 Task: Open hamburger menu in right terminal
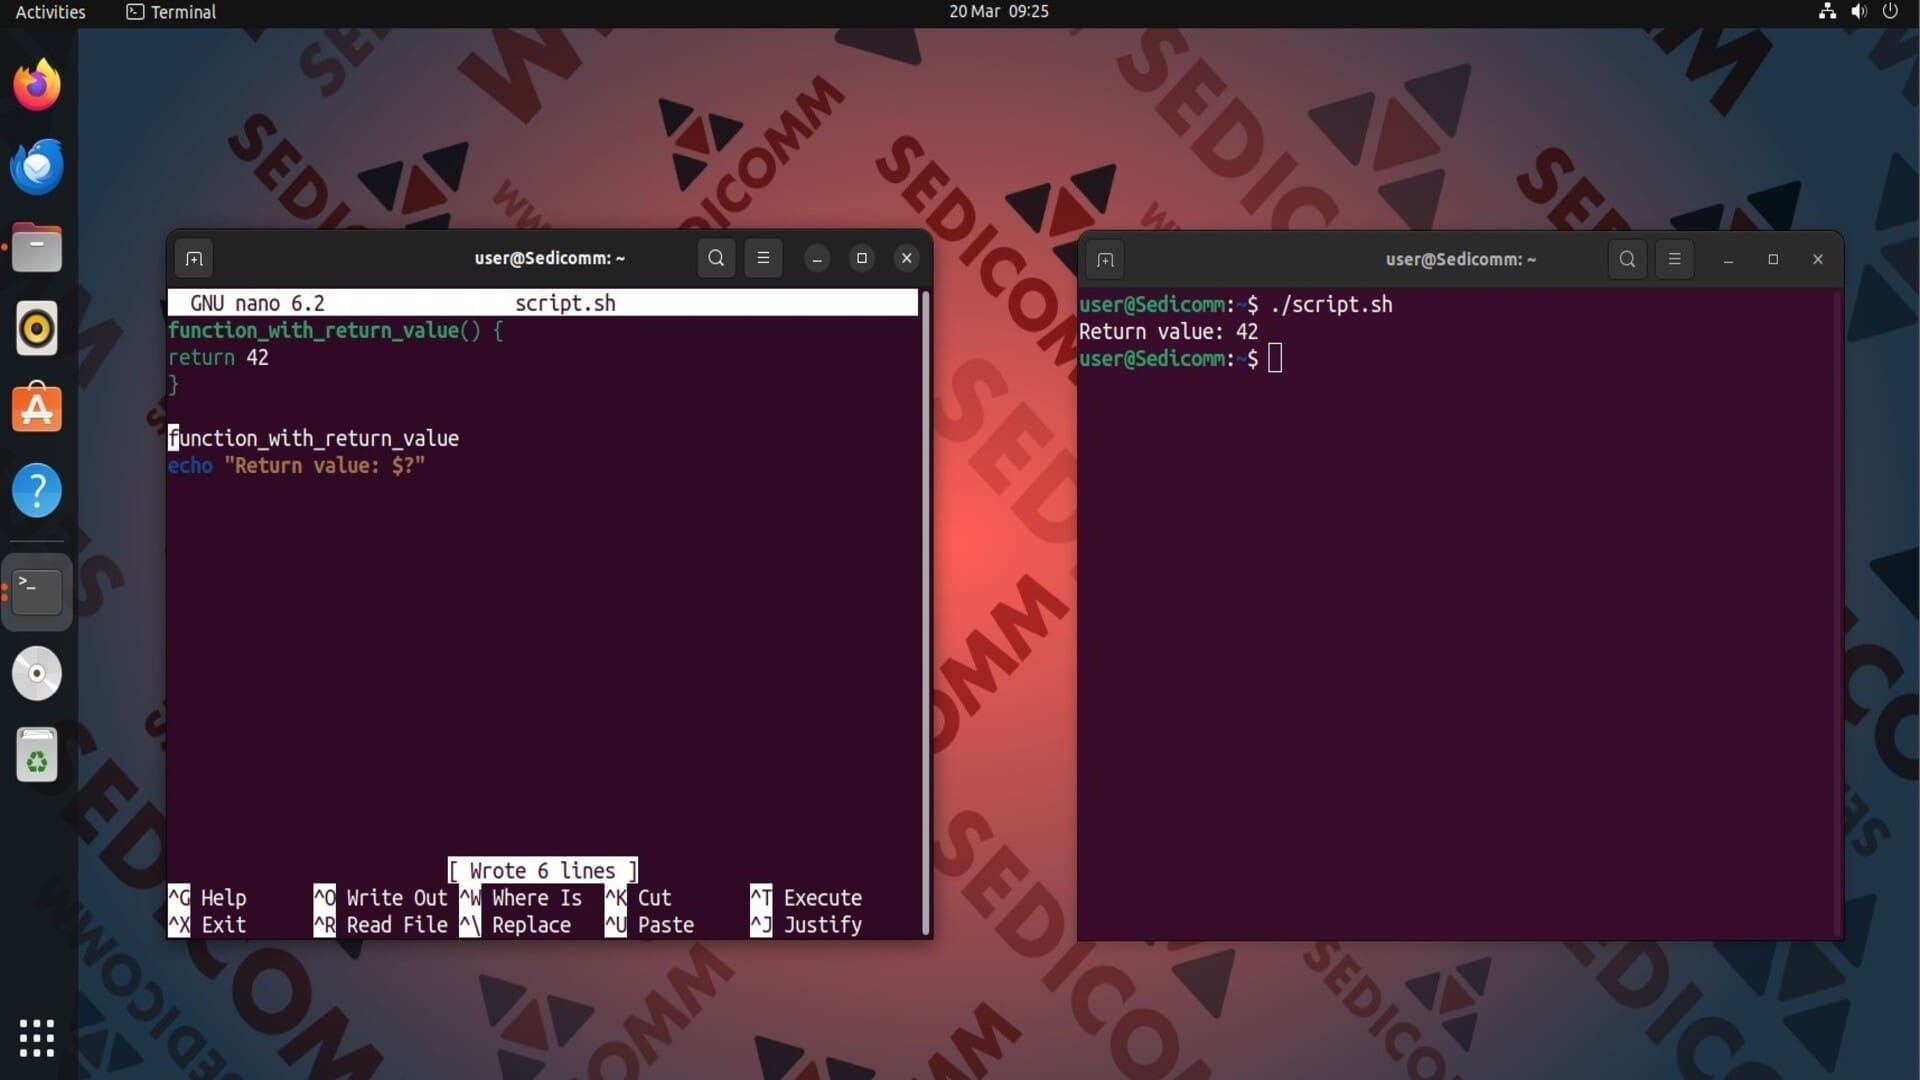click(x=1674, y=259)
